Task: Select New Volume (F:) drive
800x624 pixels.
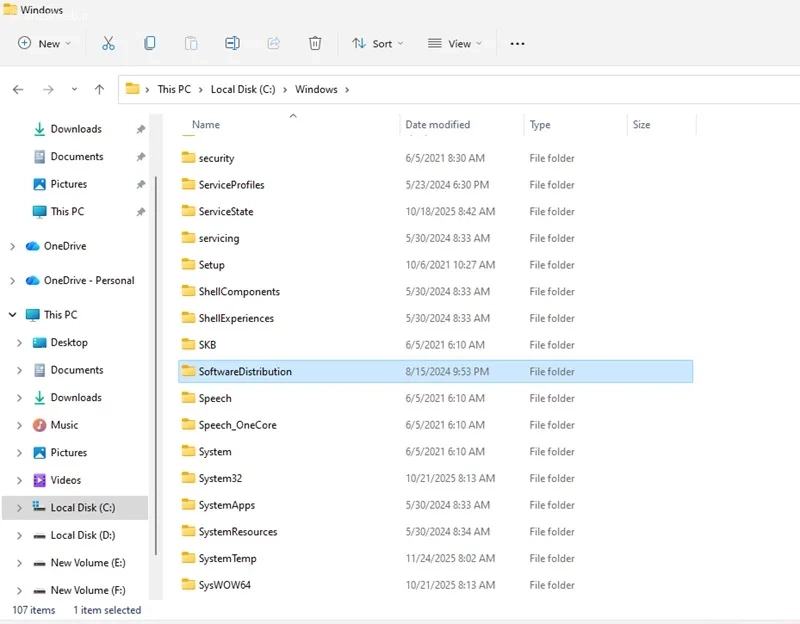Action: coord(88,590)
